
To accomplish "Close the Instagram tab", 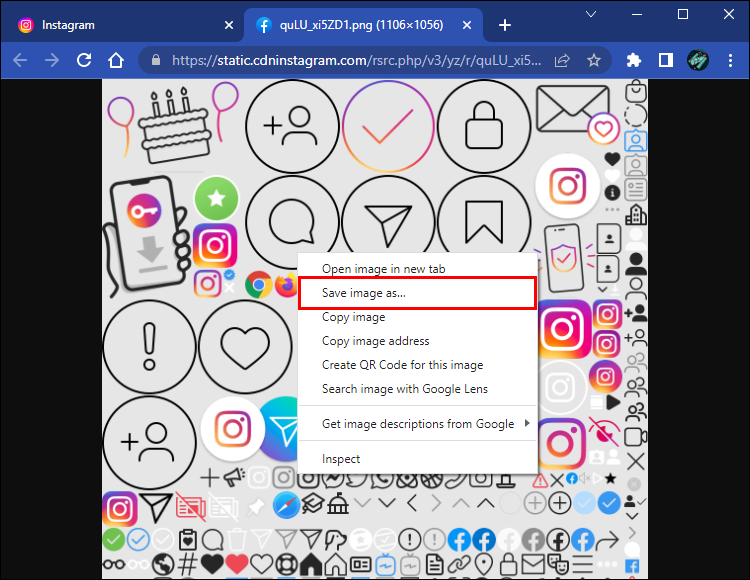I will 229,25.
